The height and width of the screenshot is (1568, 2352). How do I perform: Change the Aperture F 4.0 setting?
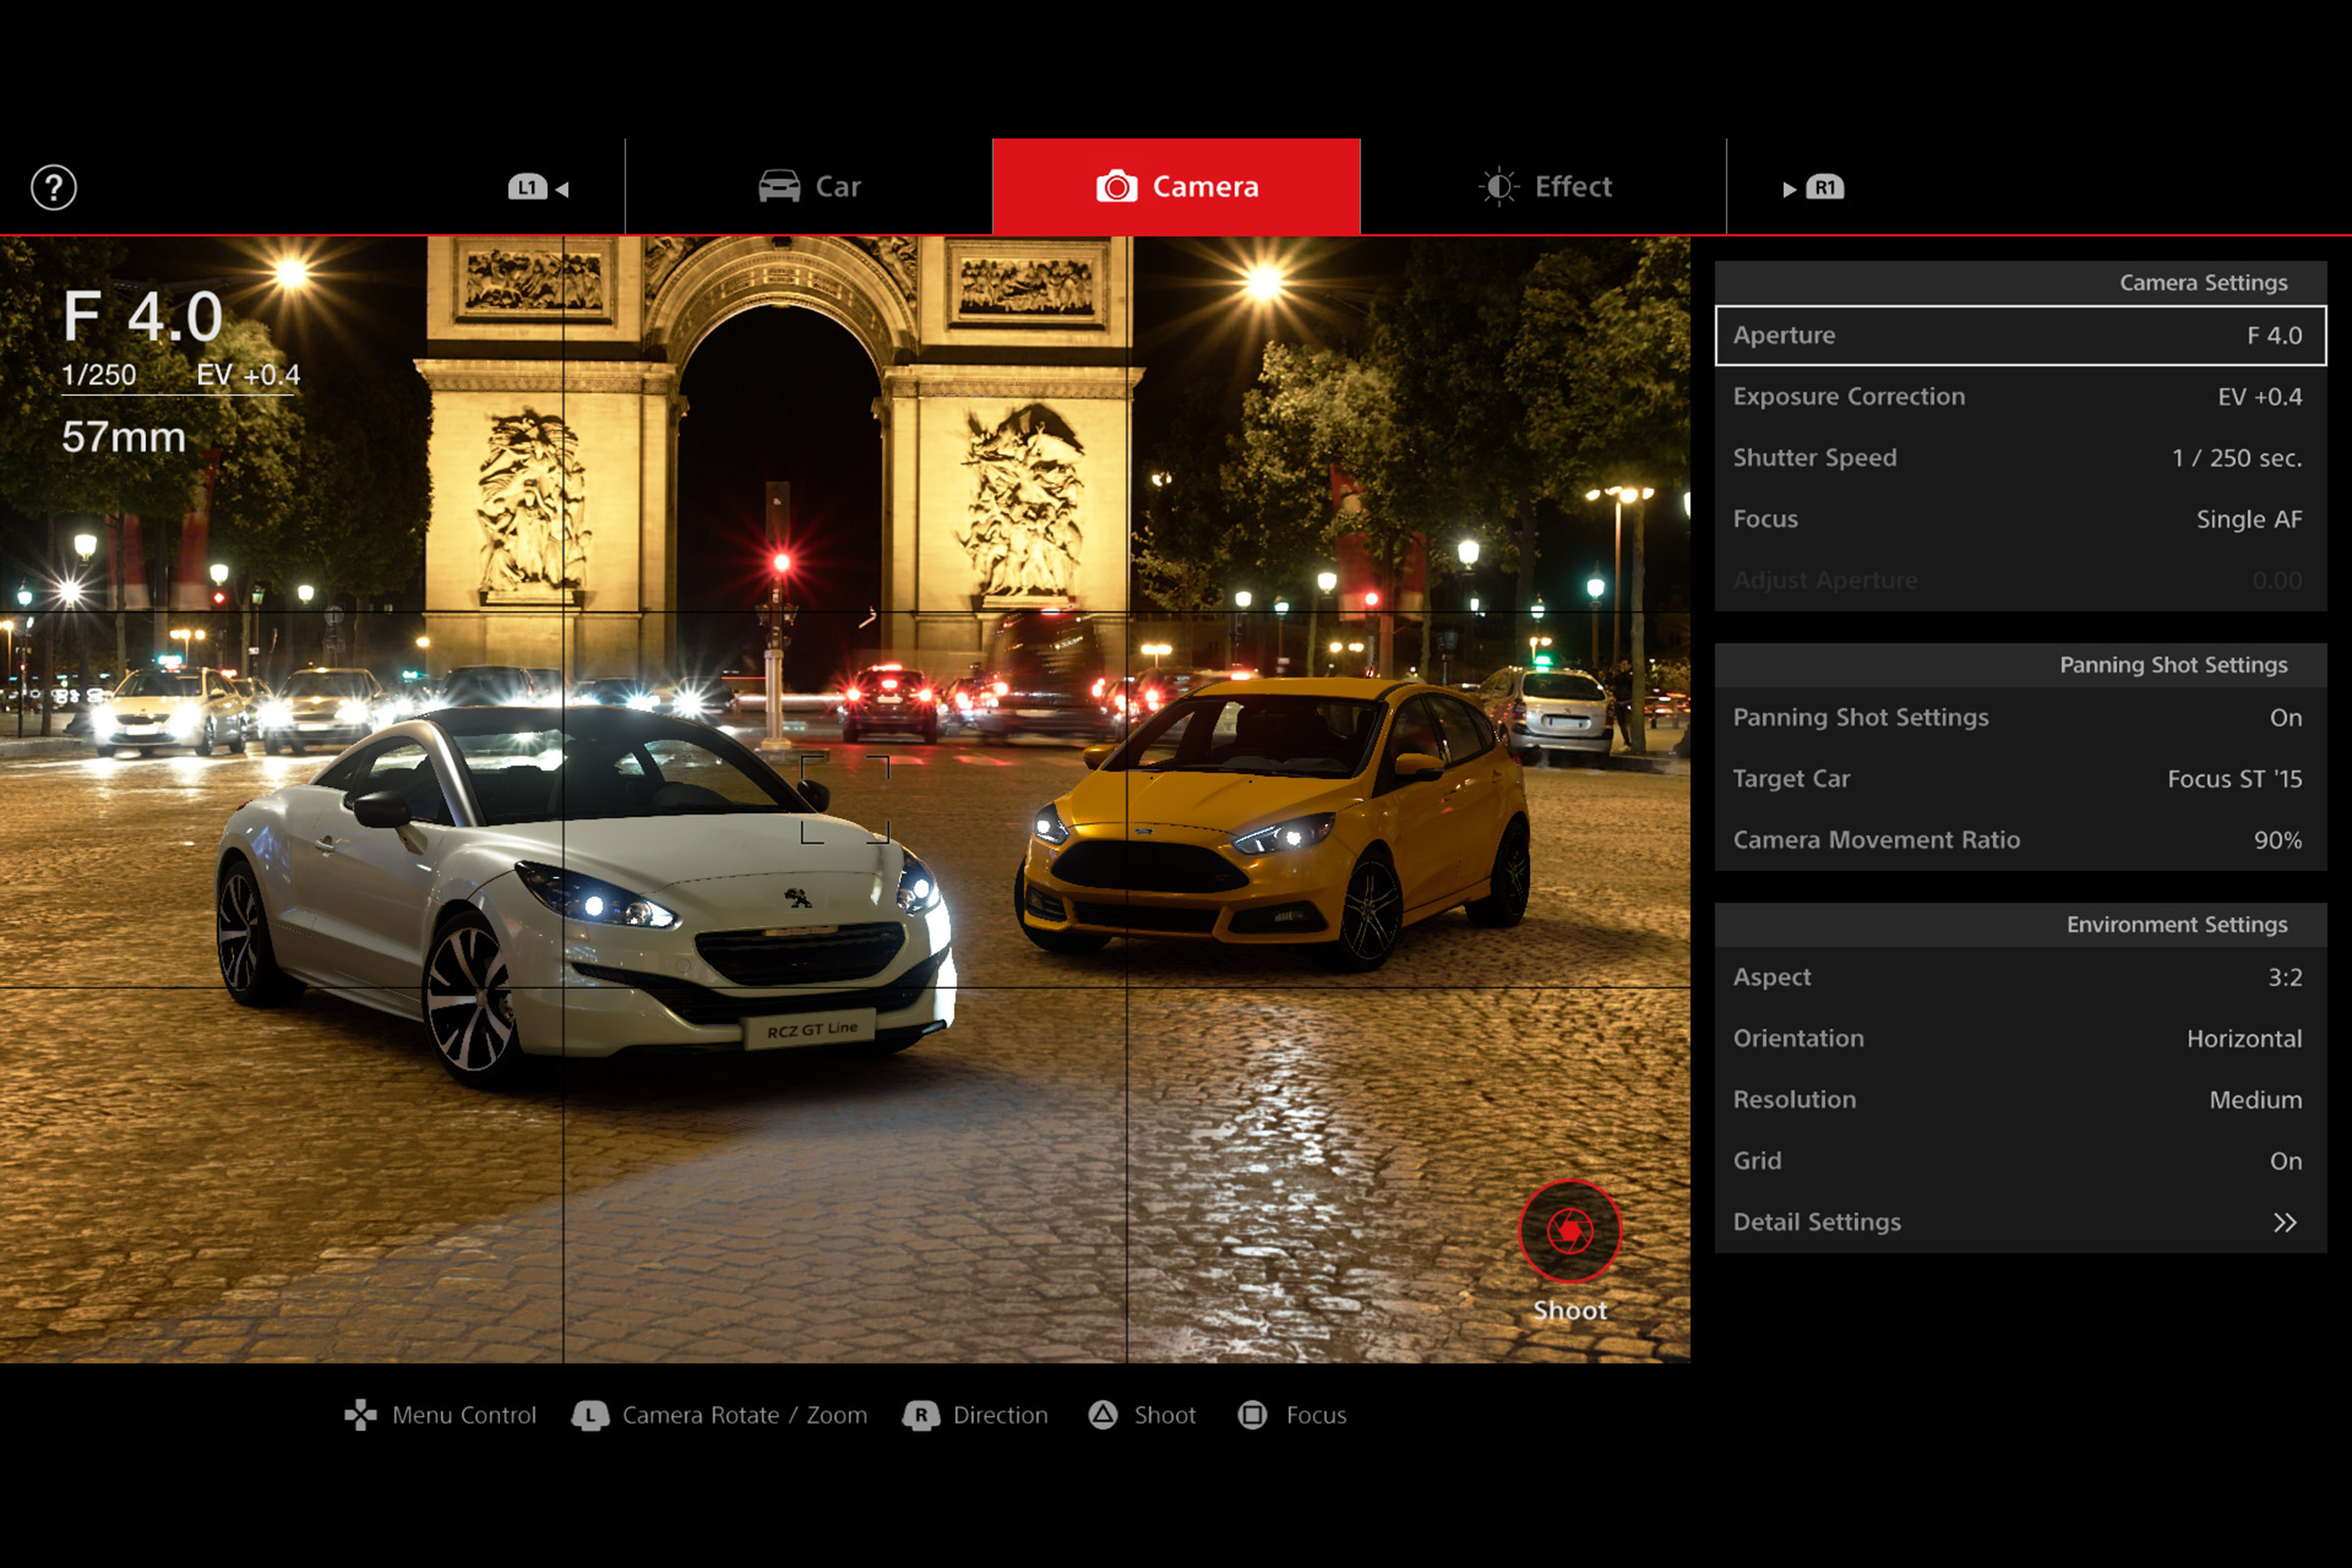click(2020, 335)
